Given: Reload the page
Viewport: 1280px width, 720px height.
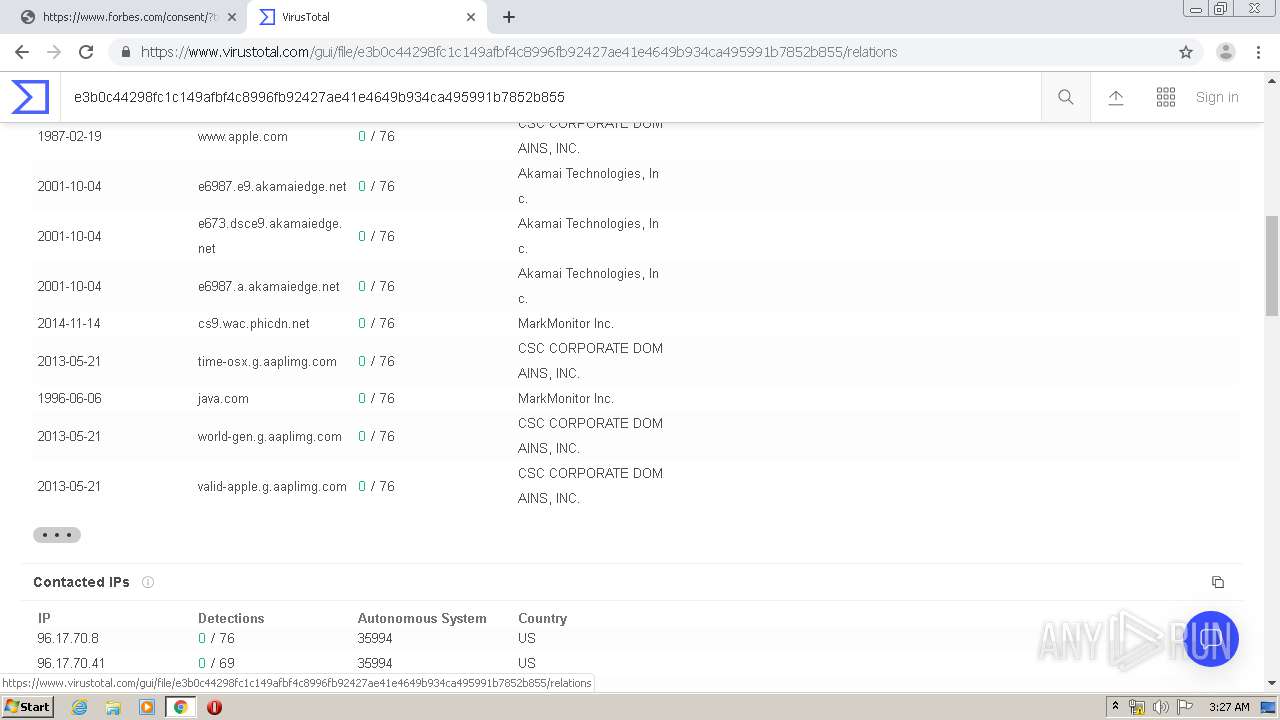Looking at the screenshot, I should [86, 52].
